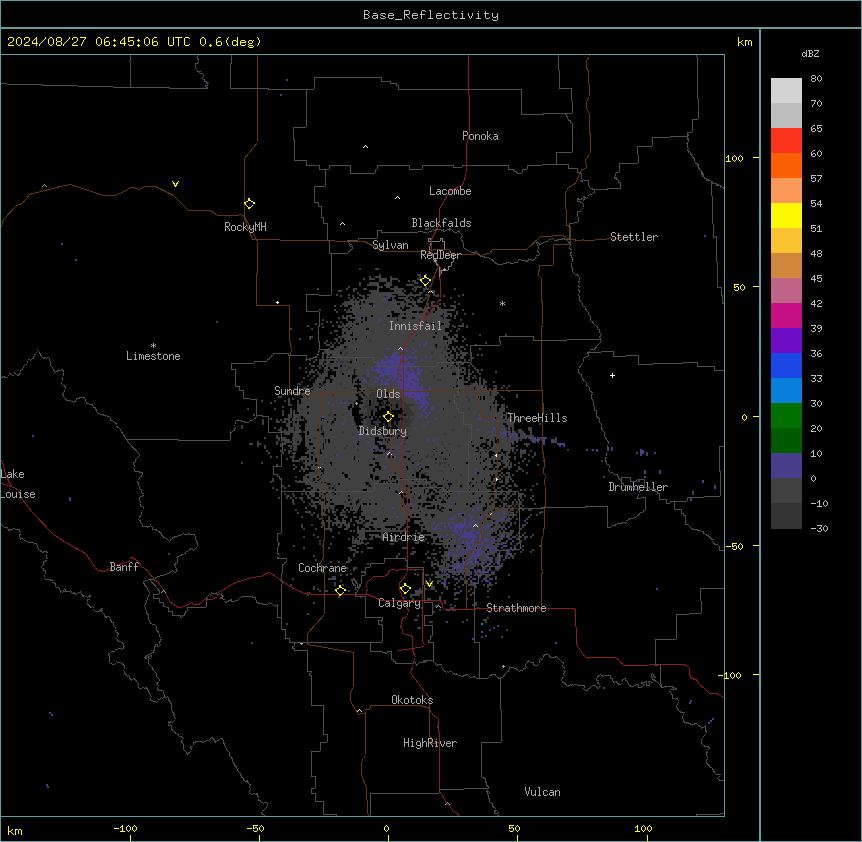Click the yellow diamond marker below RedDeer
The width and height of the screenshot is (862, 842).
(426, 281)
